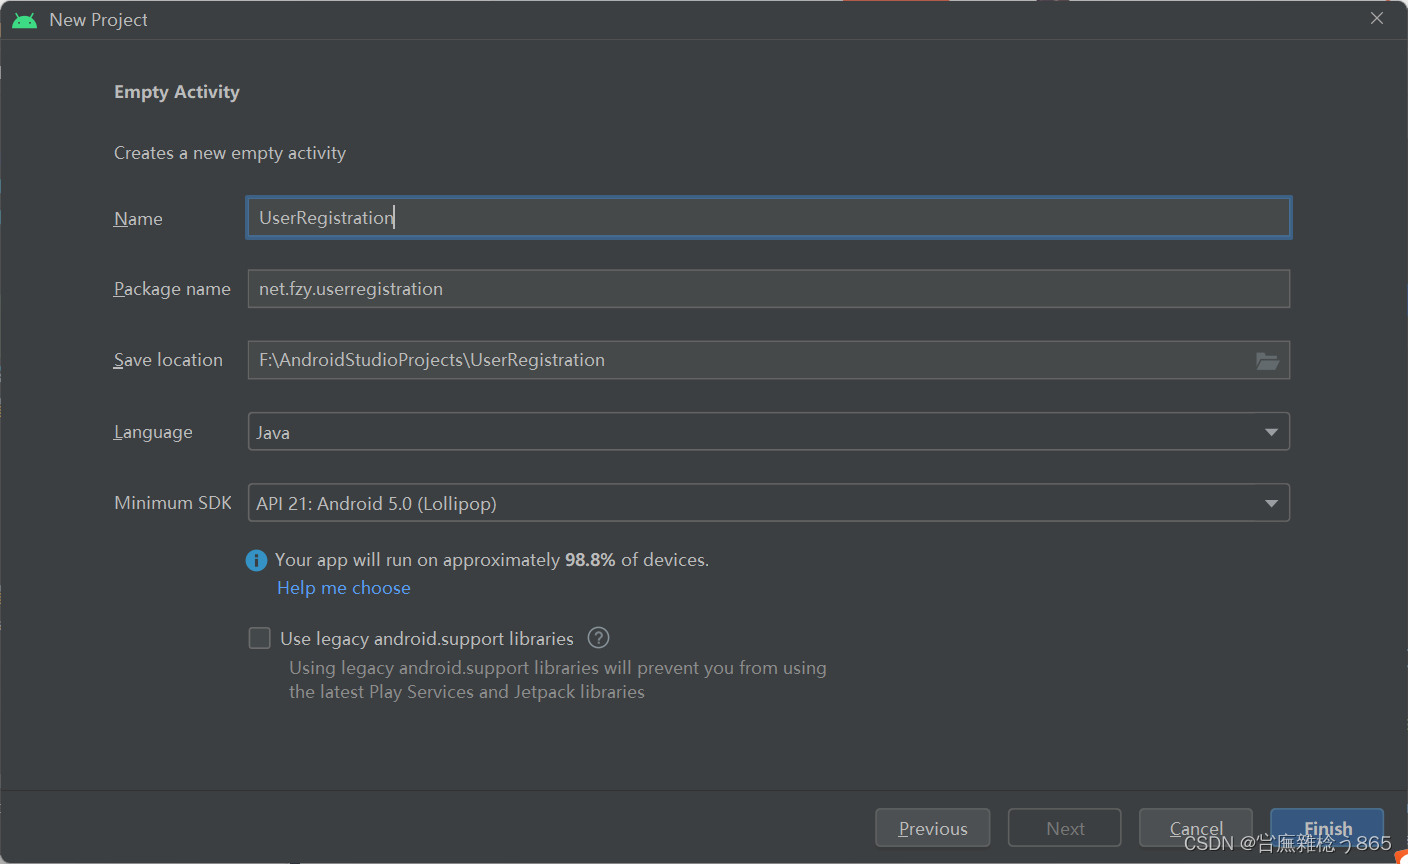Close the New Project dialog
Viewport: 1408px width, 864px height.
pyautogui.click(x=1377, y=19)
